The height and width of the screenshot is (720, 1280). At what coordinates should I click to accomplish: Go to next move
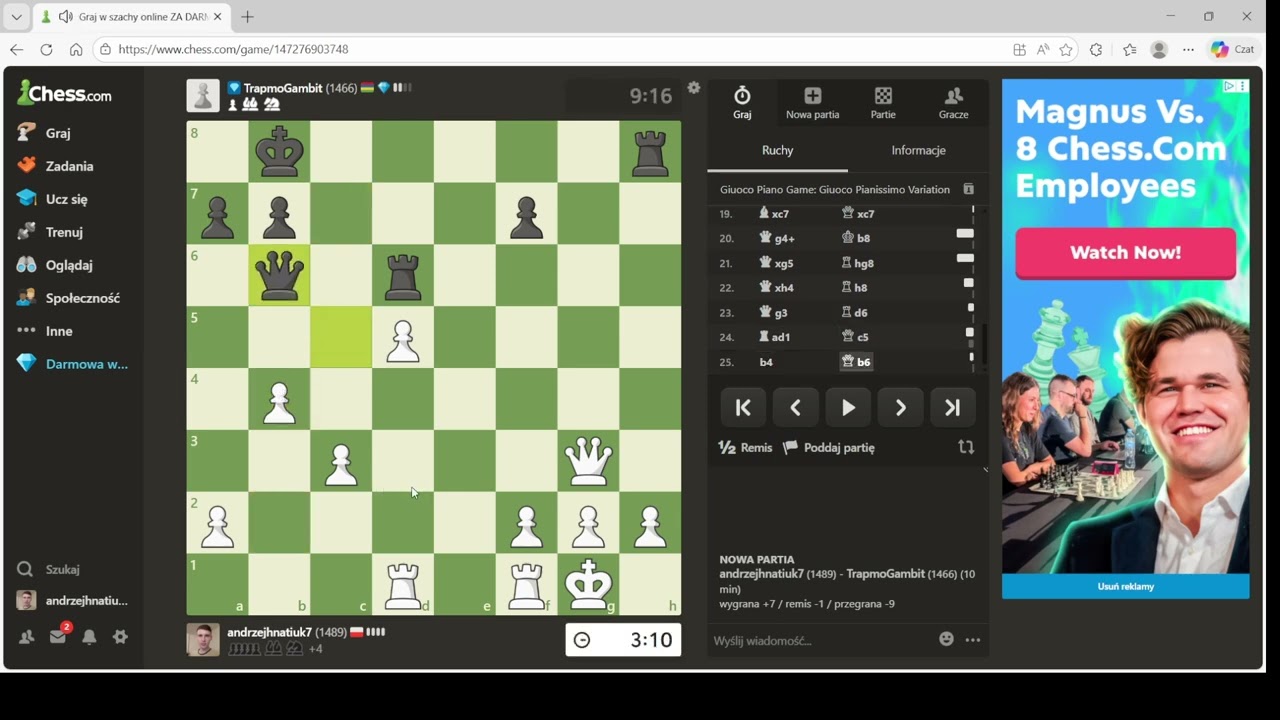(900, 408)
